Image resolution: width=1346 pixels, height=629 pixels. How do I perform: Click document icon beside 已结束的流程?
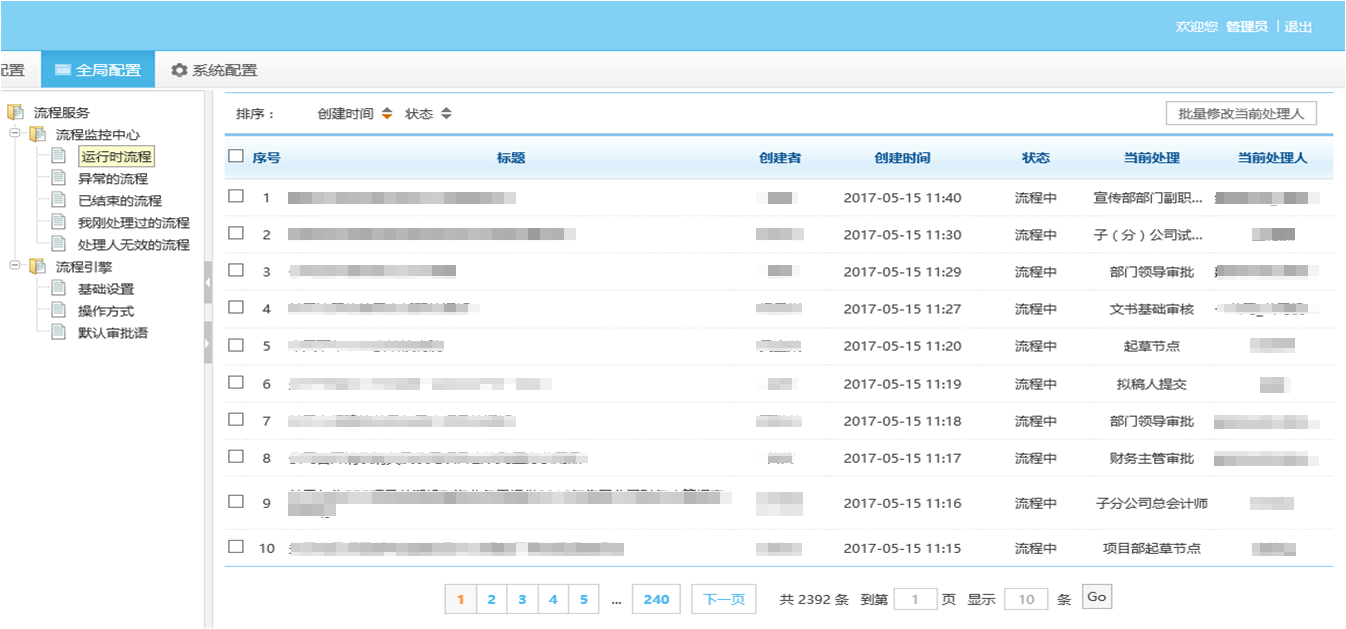click(x=59, y=200)
